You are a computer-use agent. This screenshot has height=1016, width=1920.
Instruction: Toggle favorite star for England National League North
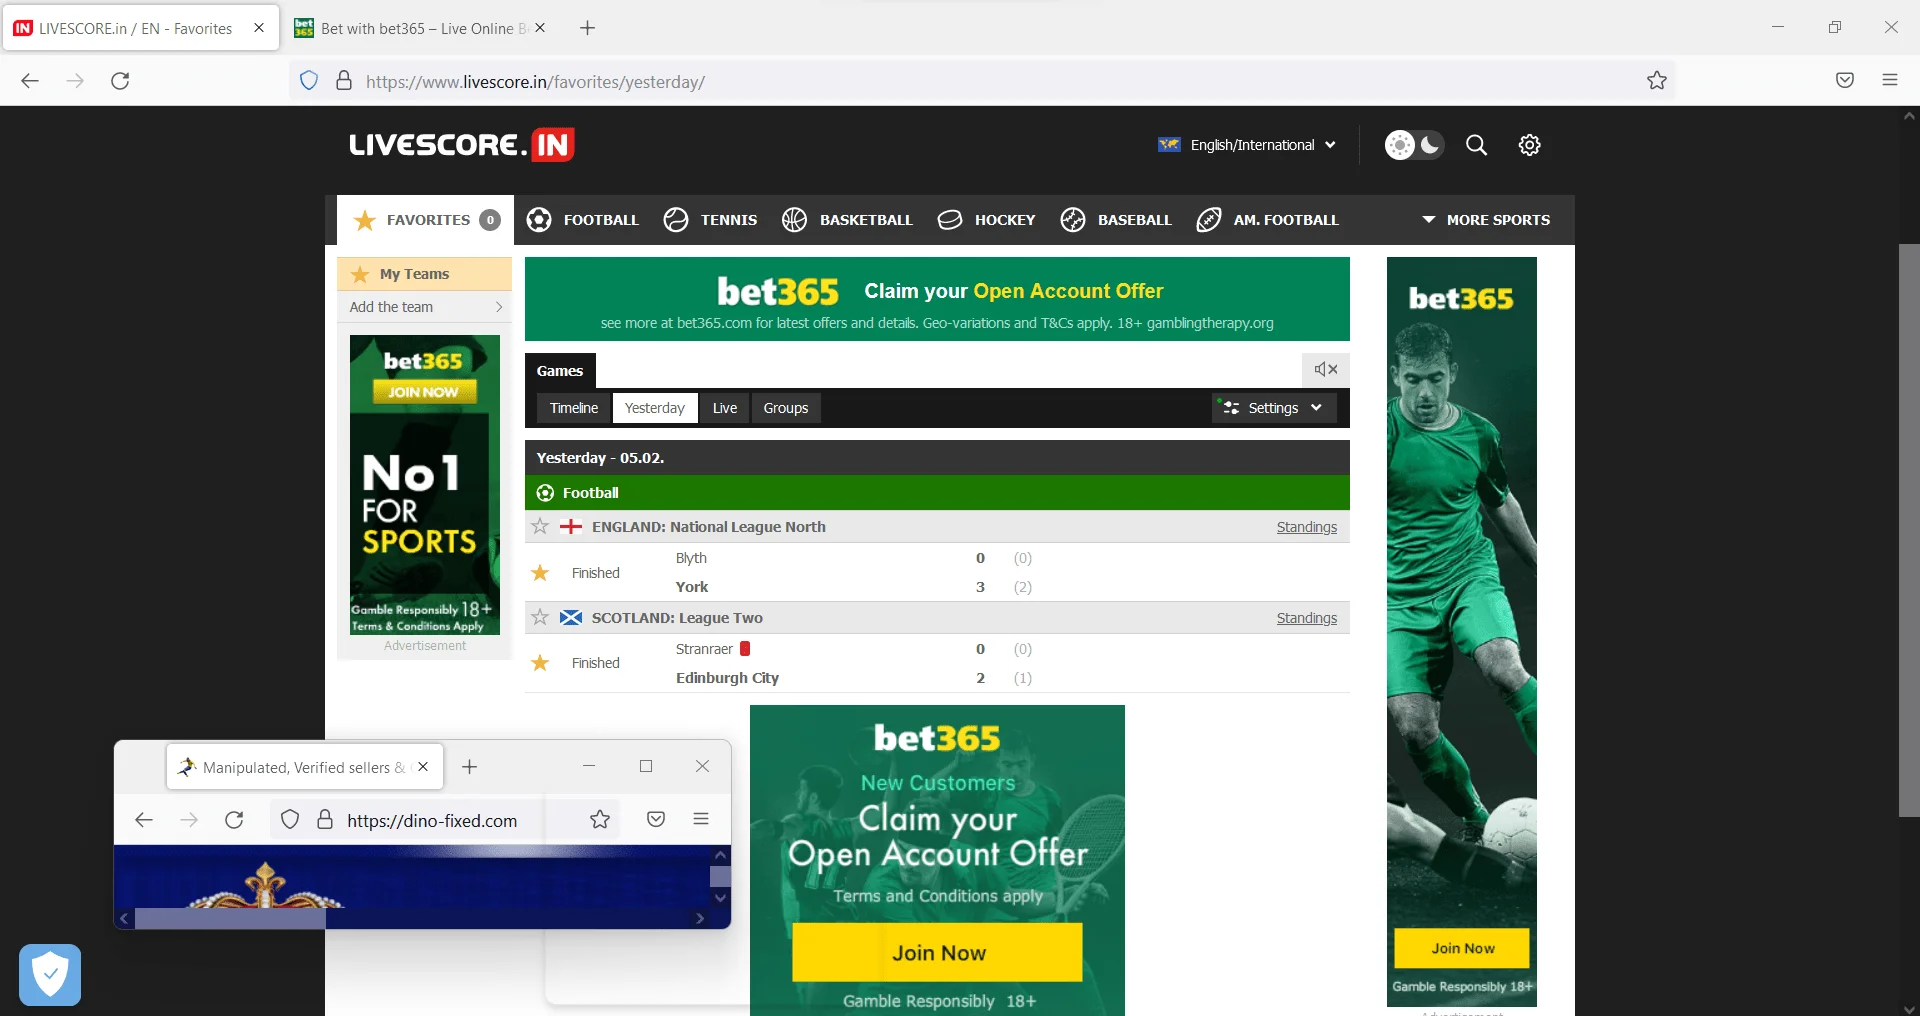point(540,526)
